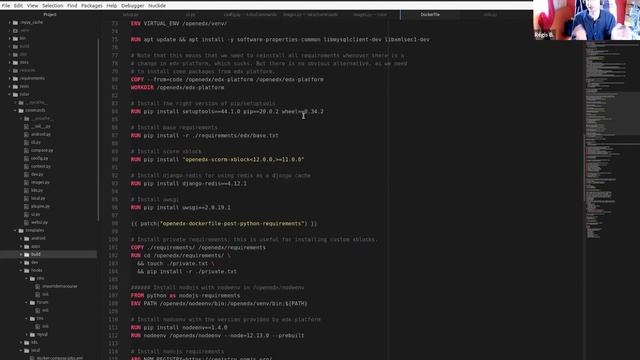The image size is (640, 360).
Task: Collapse the templates folder chevron
Action: 16,230
